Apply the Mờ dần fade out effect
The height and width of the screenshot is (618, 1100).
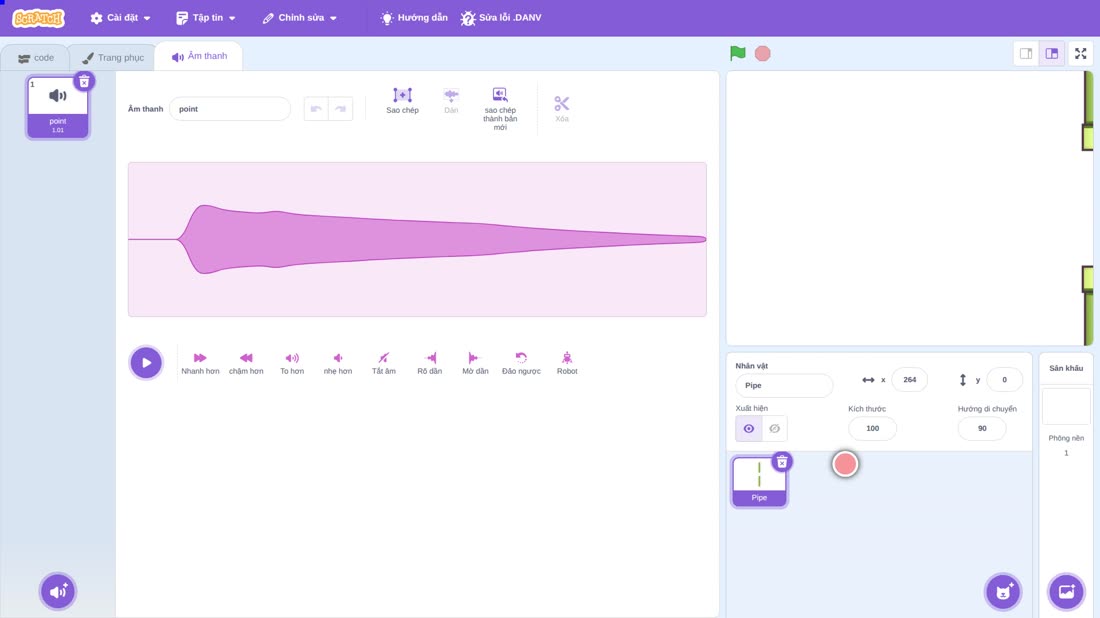point(475,363)
